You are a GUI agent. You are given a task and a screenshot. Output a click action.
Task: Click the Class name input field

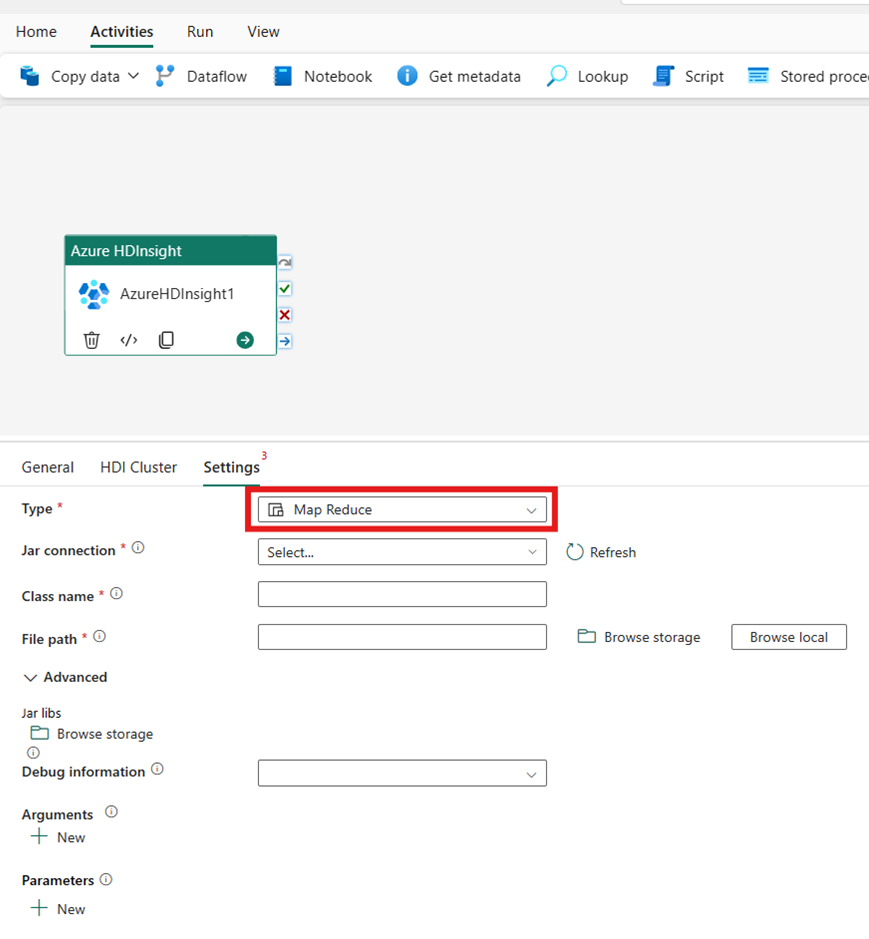tap(402, 594)
